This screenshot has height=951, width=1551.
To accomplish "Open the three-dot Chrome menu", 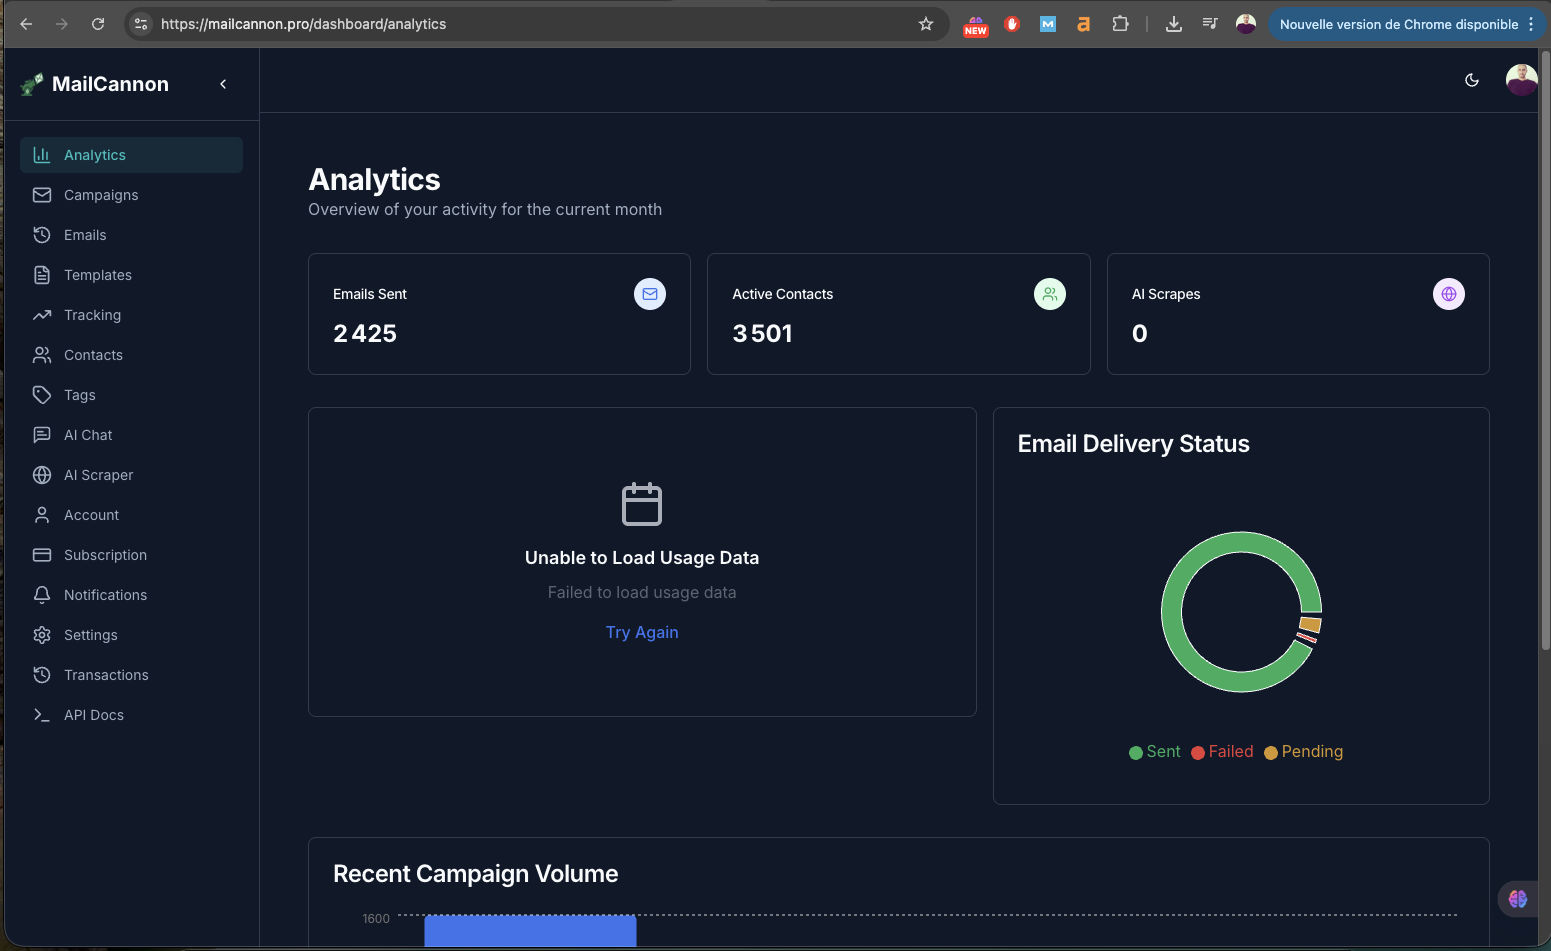I will 1531,24.
